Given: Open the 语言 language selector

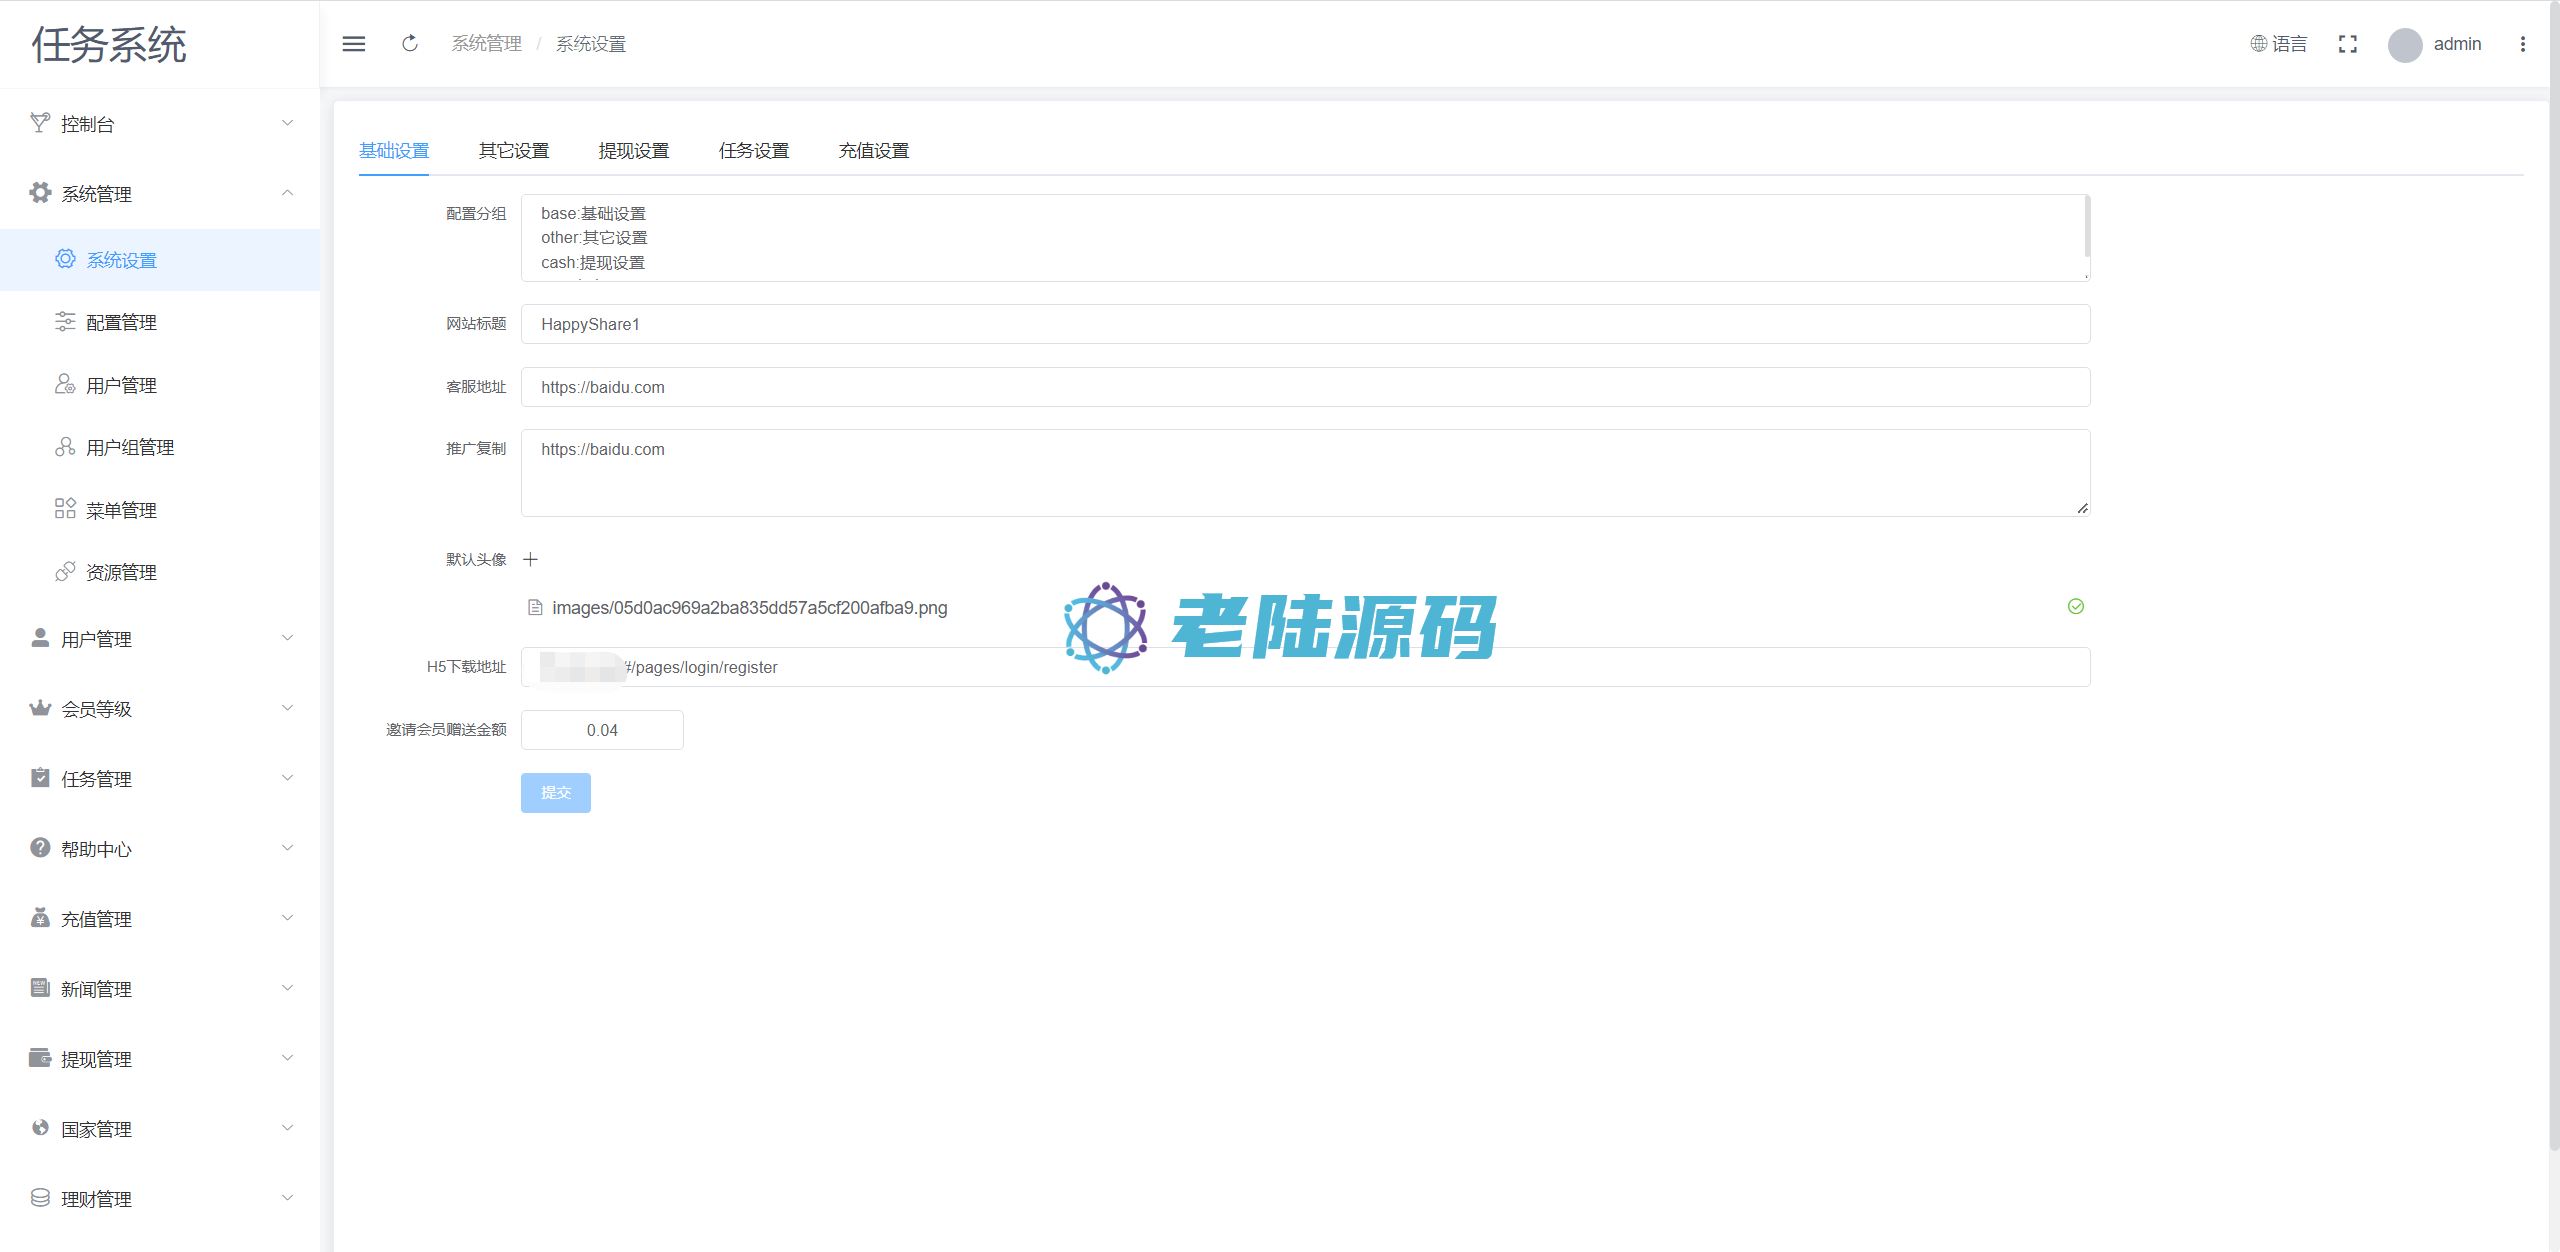Looking at the screenshot, I should (x=2279, y=44).
